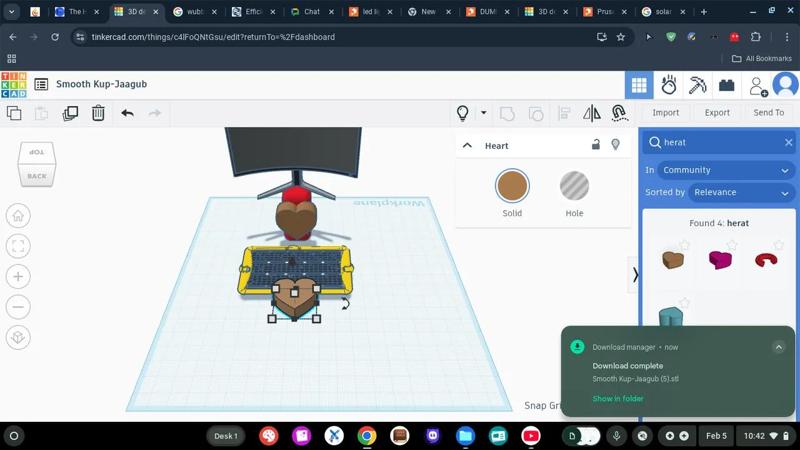
Task: Select the red curved shape thumbnail
Action: [766, 260]
